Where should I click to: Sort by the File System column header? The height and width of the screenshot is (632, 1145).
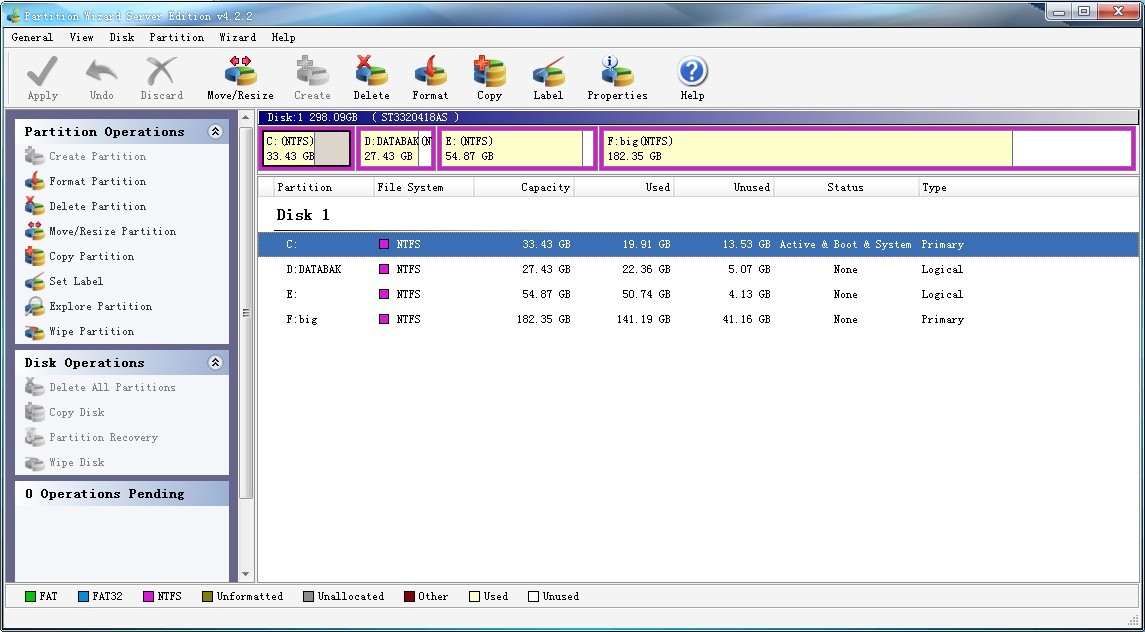(424, 187)
